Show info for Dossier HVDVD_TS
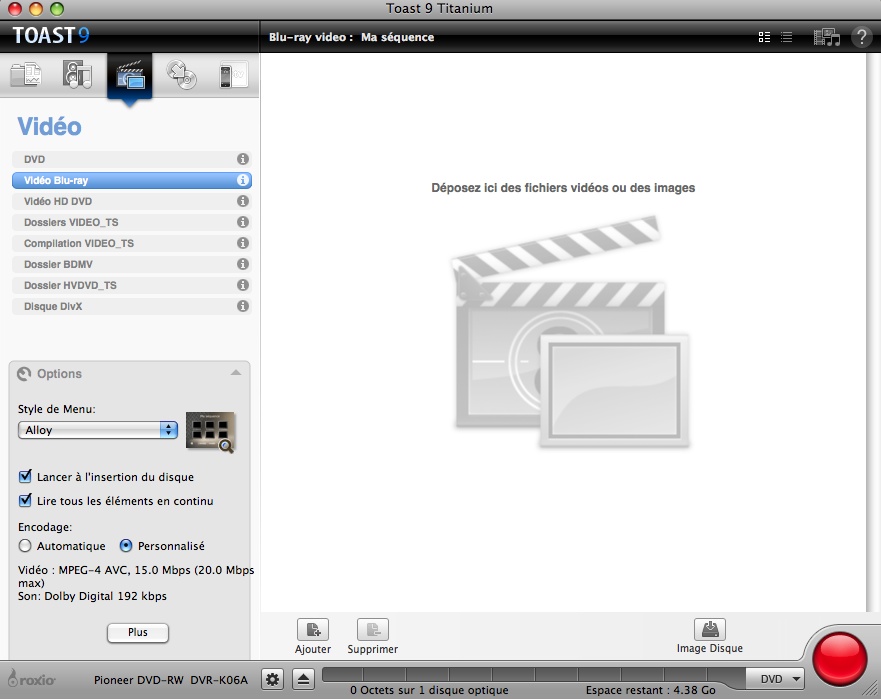Image resolution: width=881 pixels, height=699 pixels. (243, 285)
